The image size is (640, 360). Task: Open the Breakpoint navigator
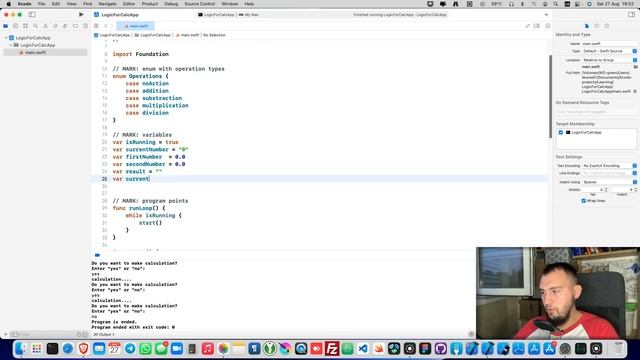click(75, 26)
